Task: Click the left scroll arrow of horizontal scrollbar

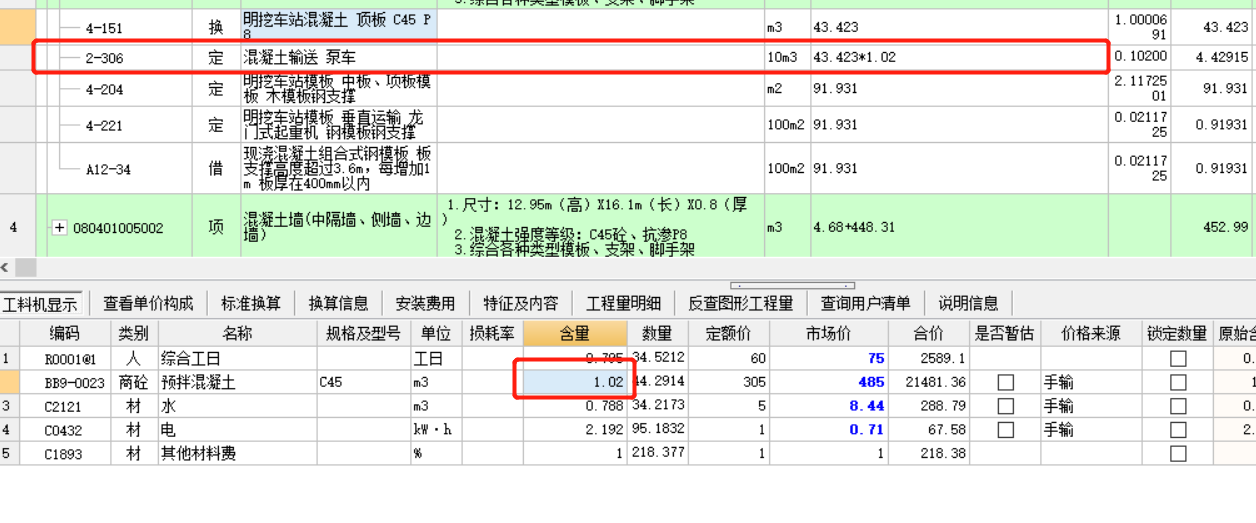Action: tap(6, 268)
